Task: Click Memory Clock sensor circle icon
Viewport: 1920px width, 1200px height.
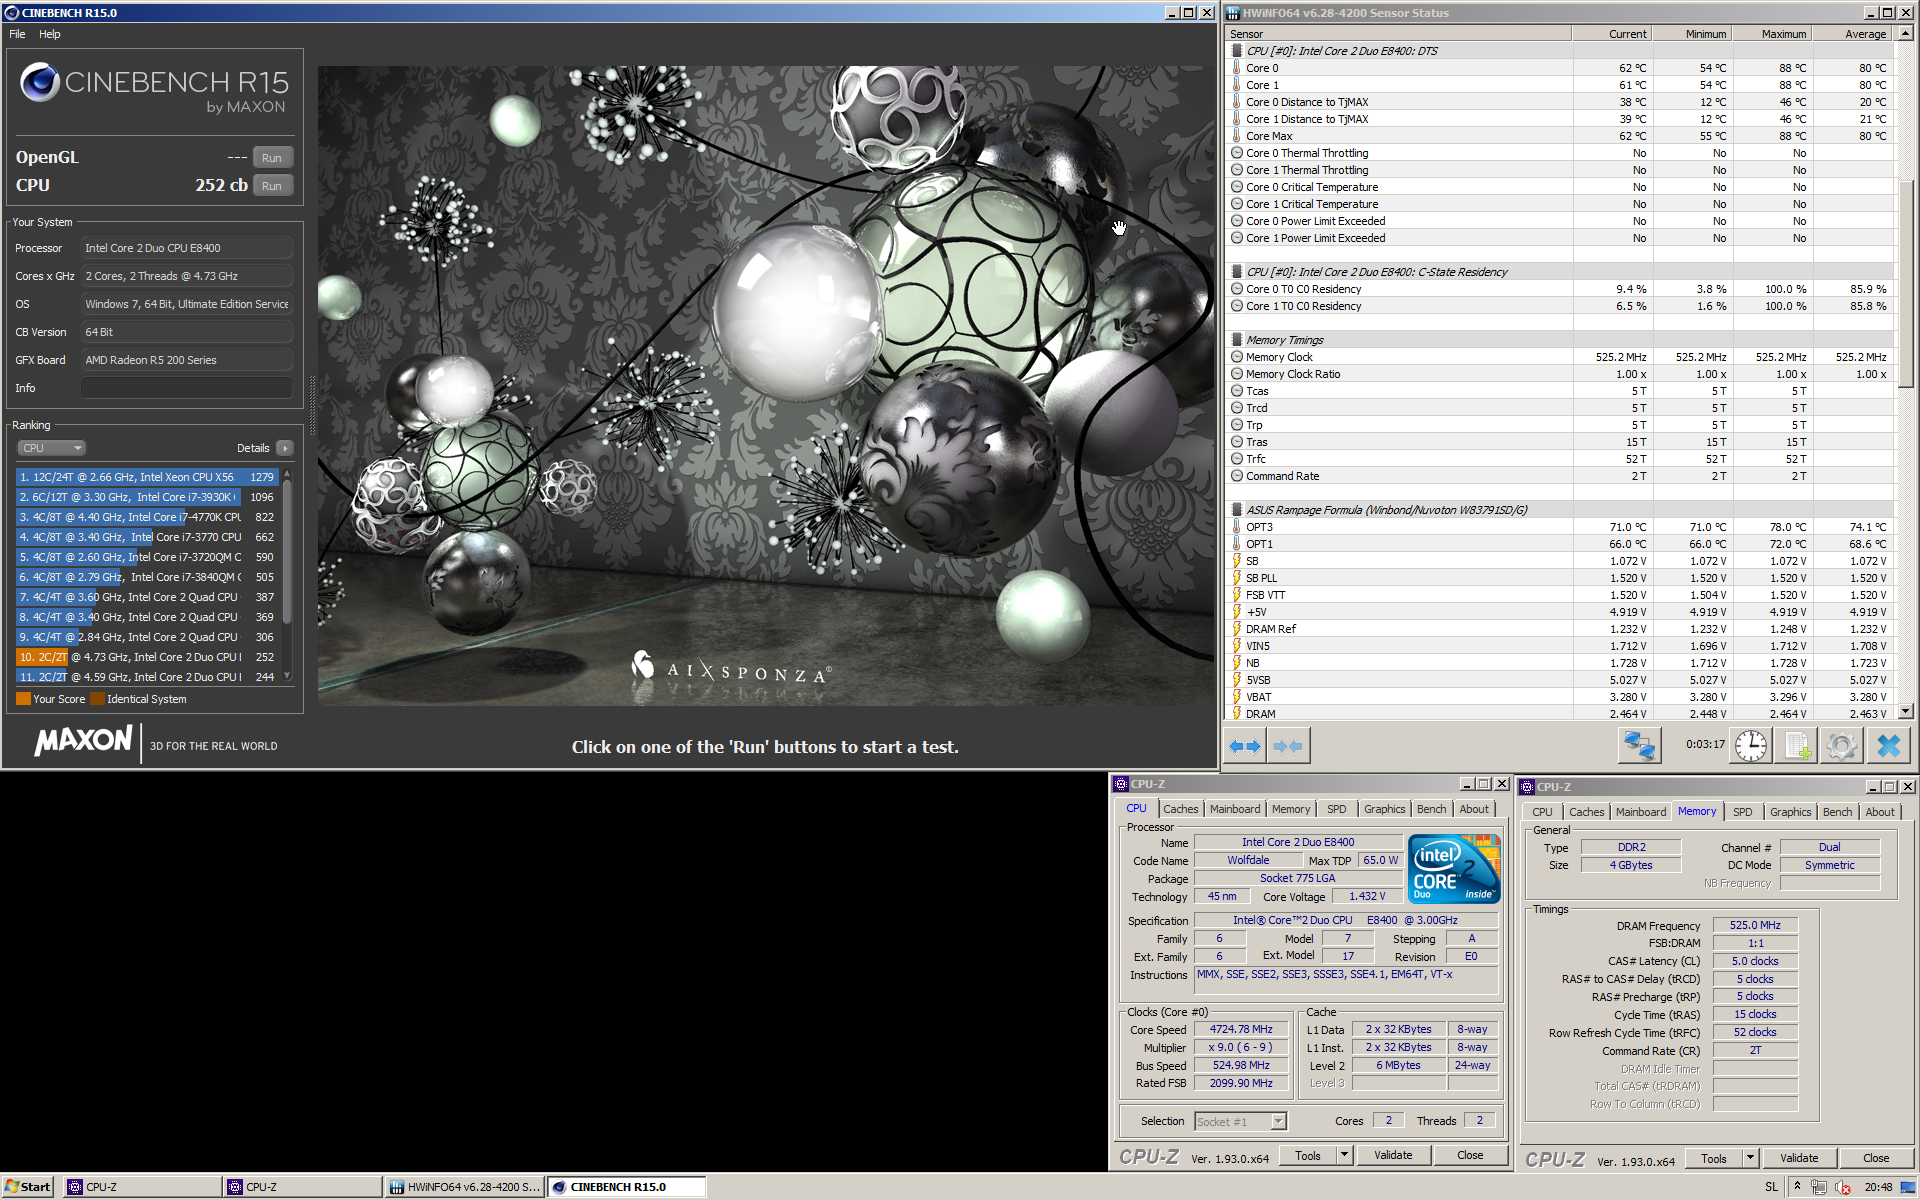Action: [x=1237, y=357]
